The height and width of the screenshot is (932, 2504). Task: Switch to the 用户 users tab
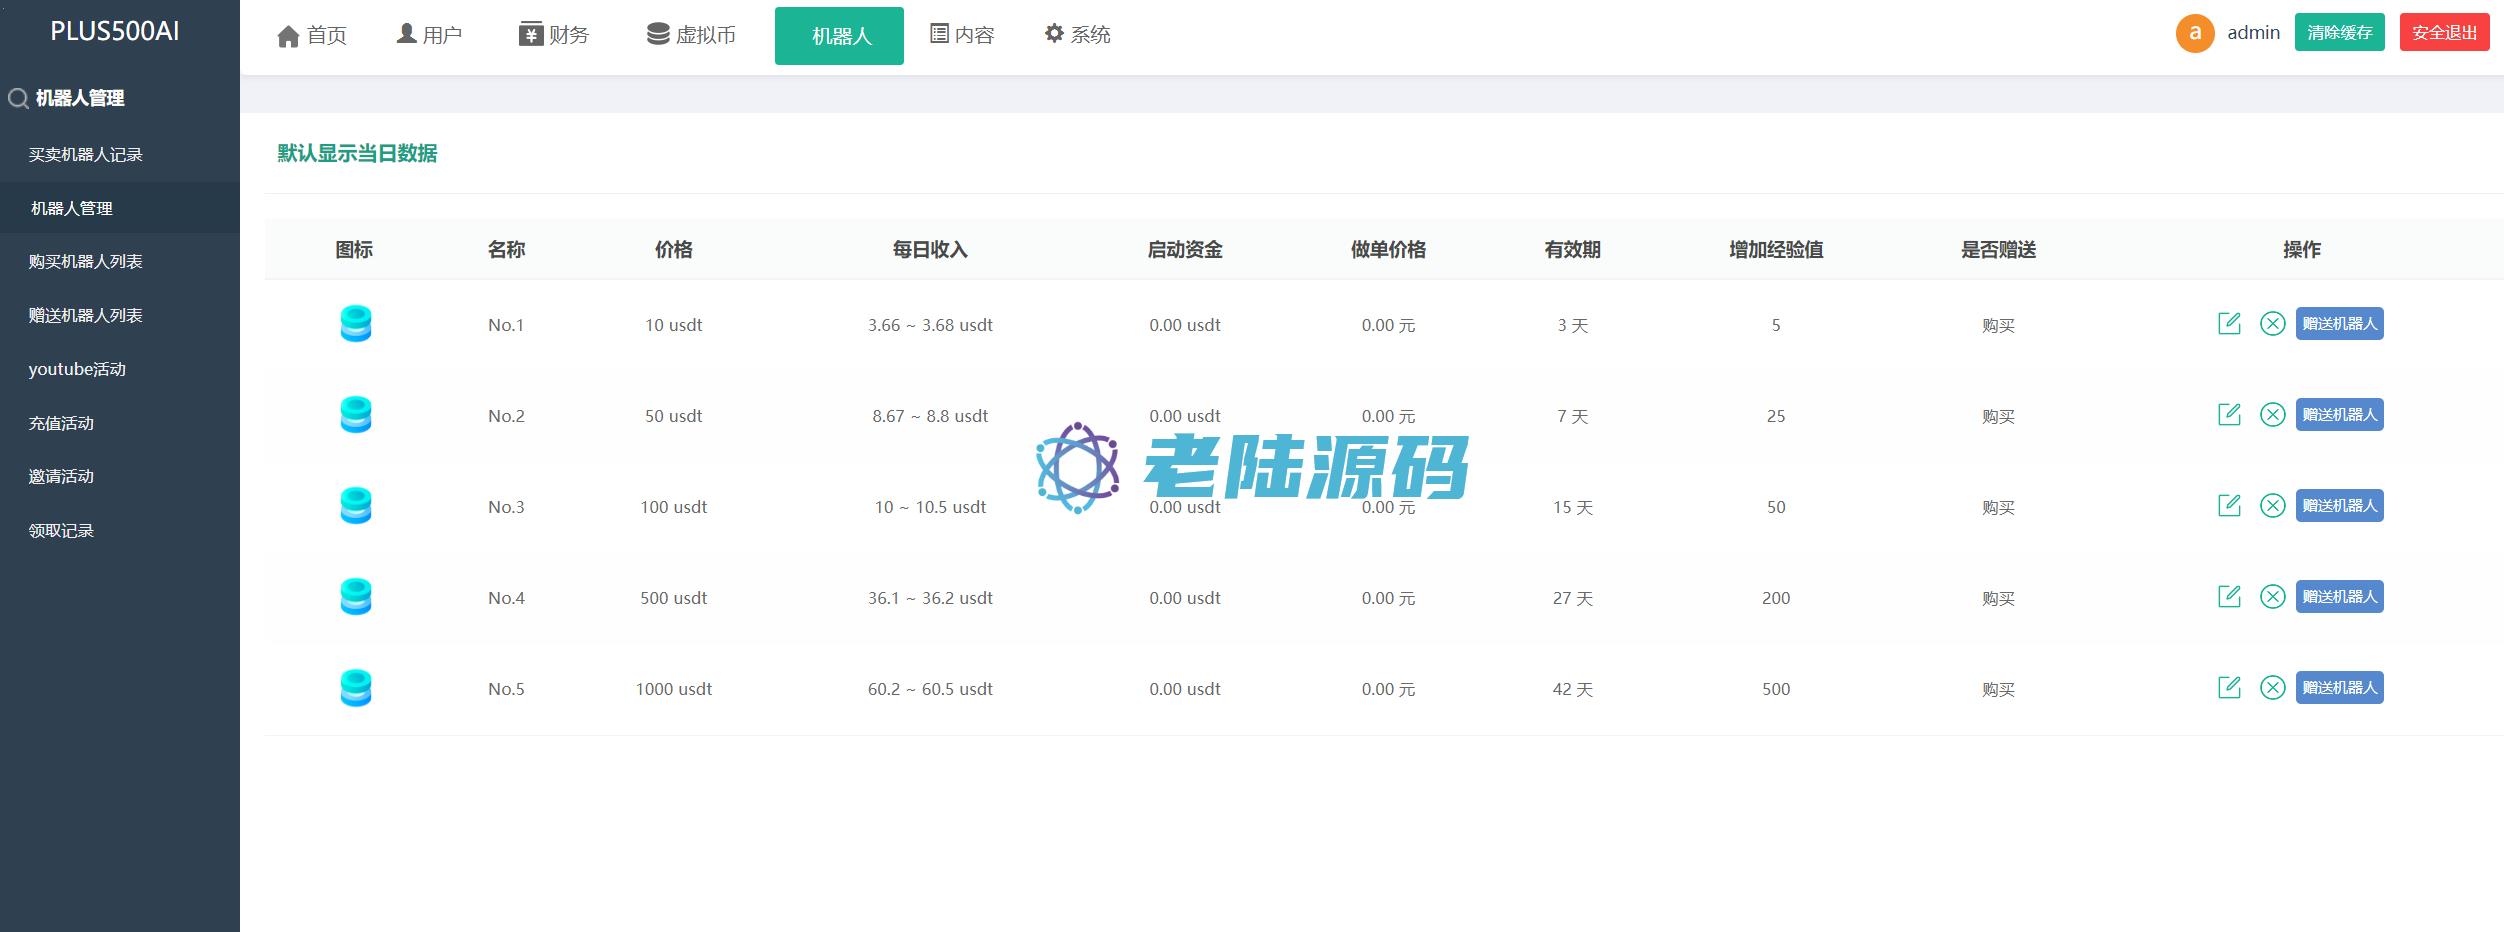(429, 36)
